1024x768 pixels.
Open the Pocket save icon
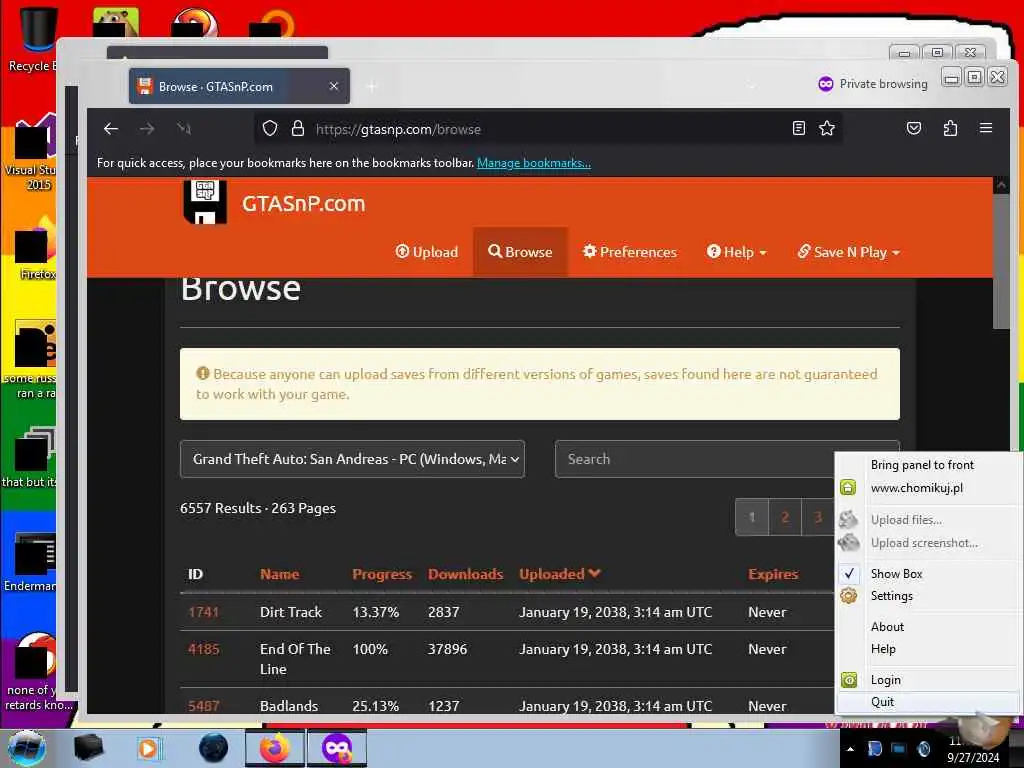pos(914,128)
